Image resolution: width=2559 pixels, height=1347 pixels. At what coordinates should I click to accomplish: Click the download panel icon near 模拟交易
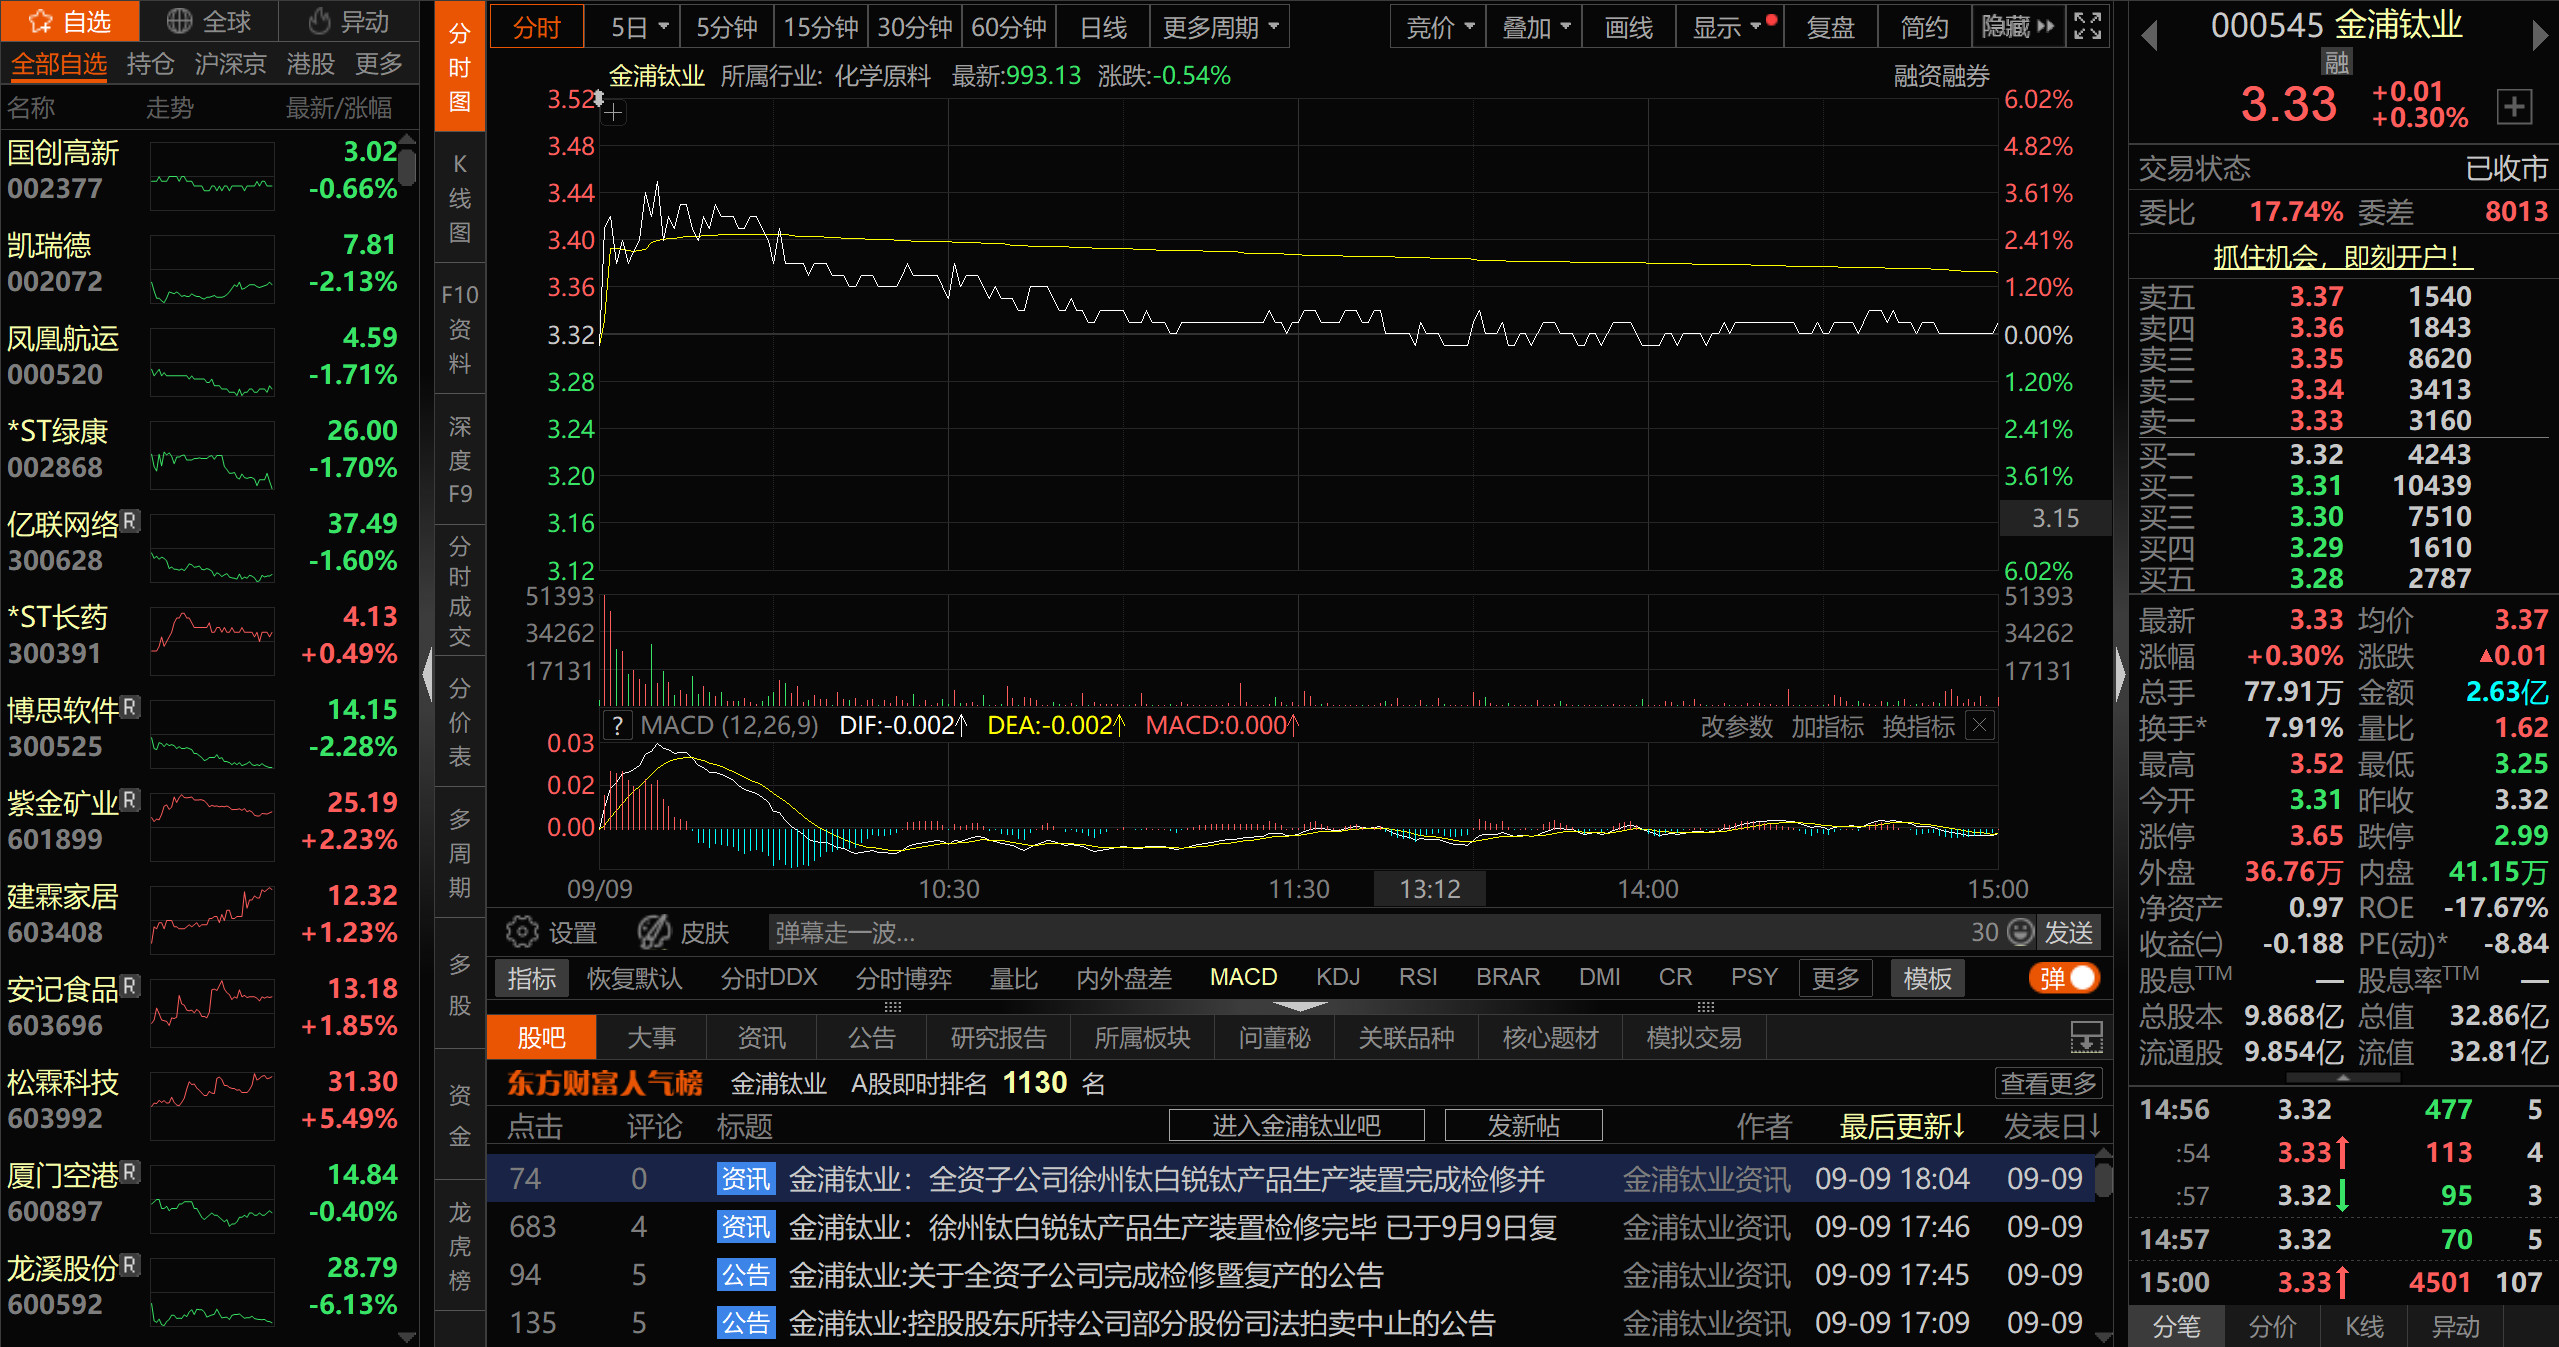tap(2086, 1037)
